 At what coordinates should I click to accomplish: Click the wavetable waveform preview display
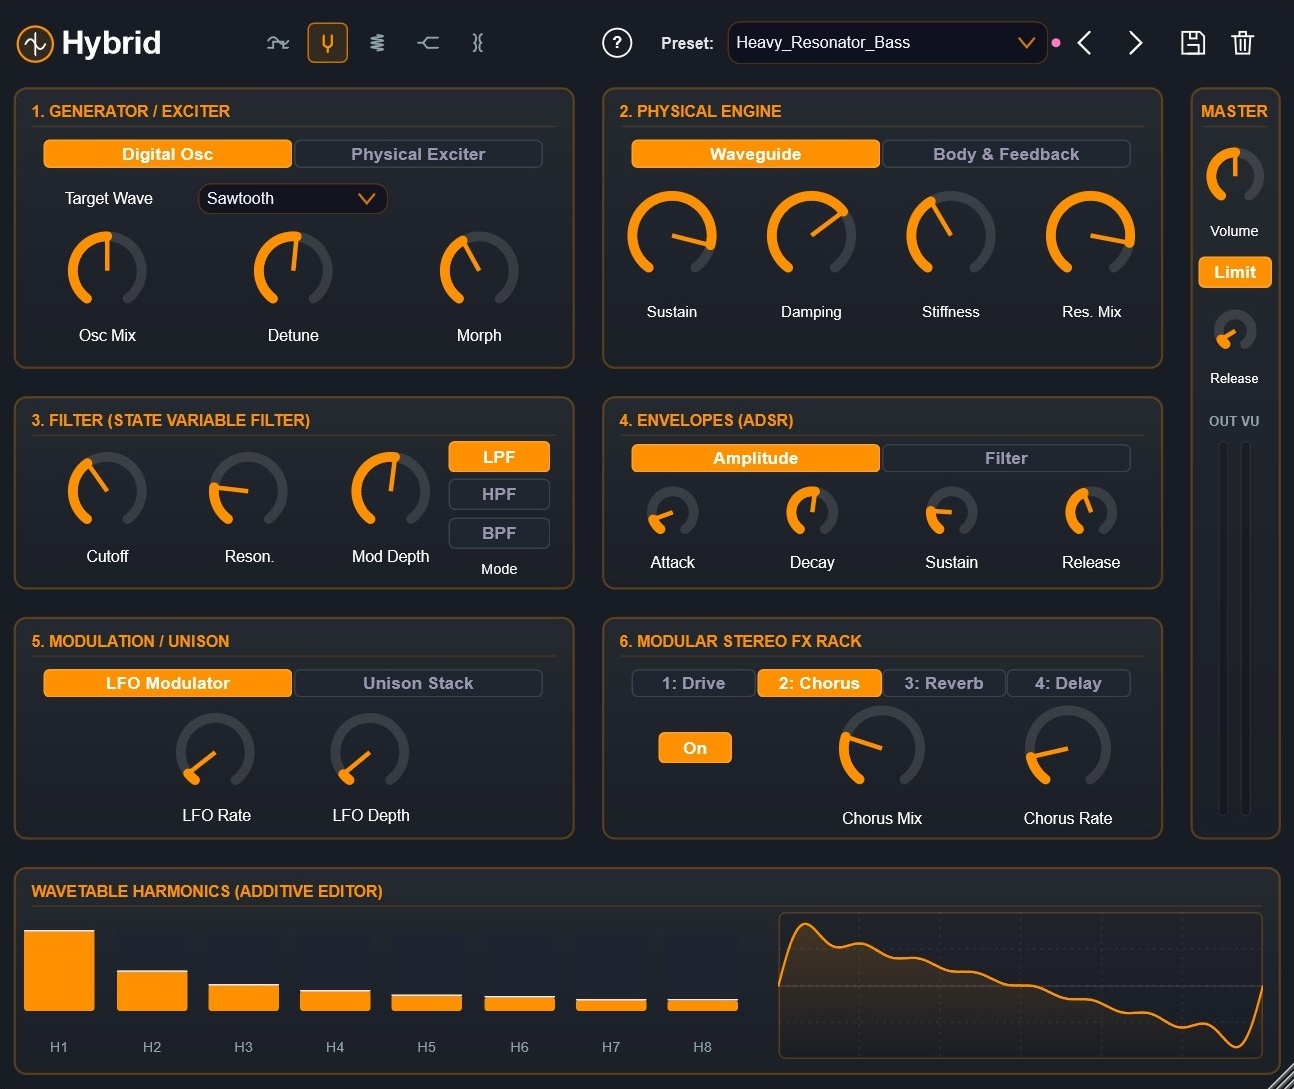point(1021,985)
